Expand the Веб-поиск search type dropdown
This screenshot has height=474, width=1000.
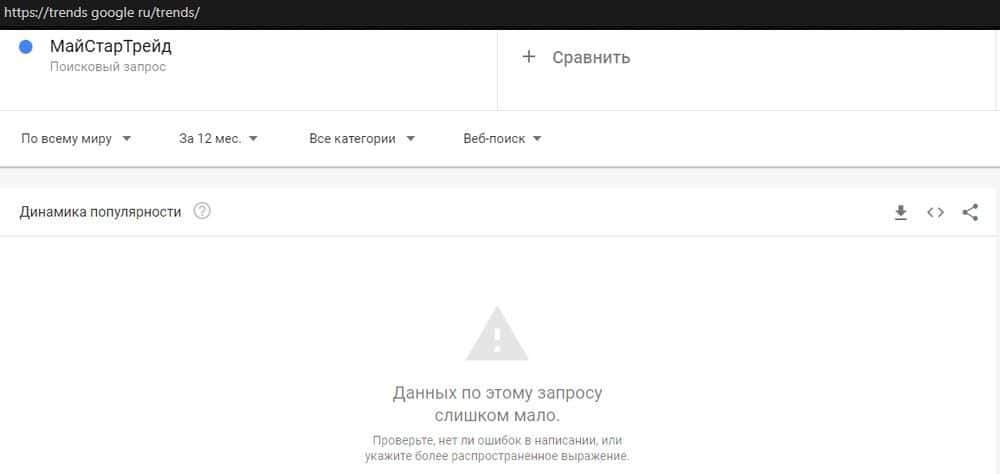(x=502, y=138)
